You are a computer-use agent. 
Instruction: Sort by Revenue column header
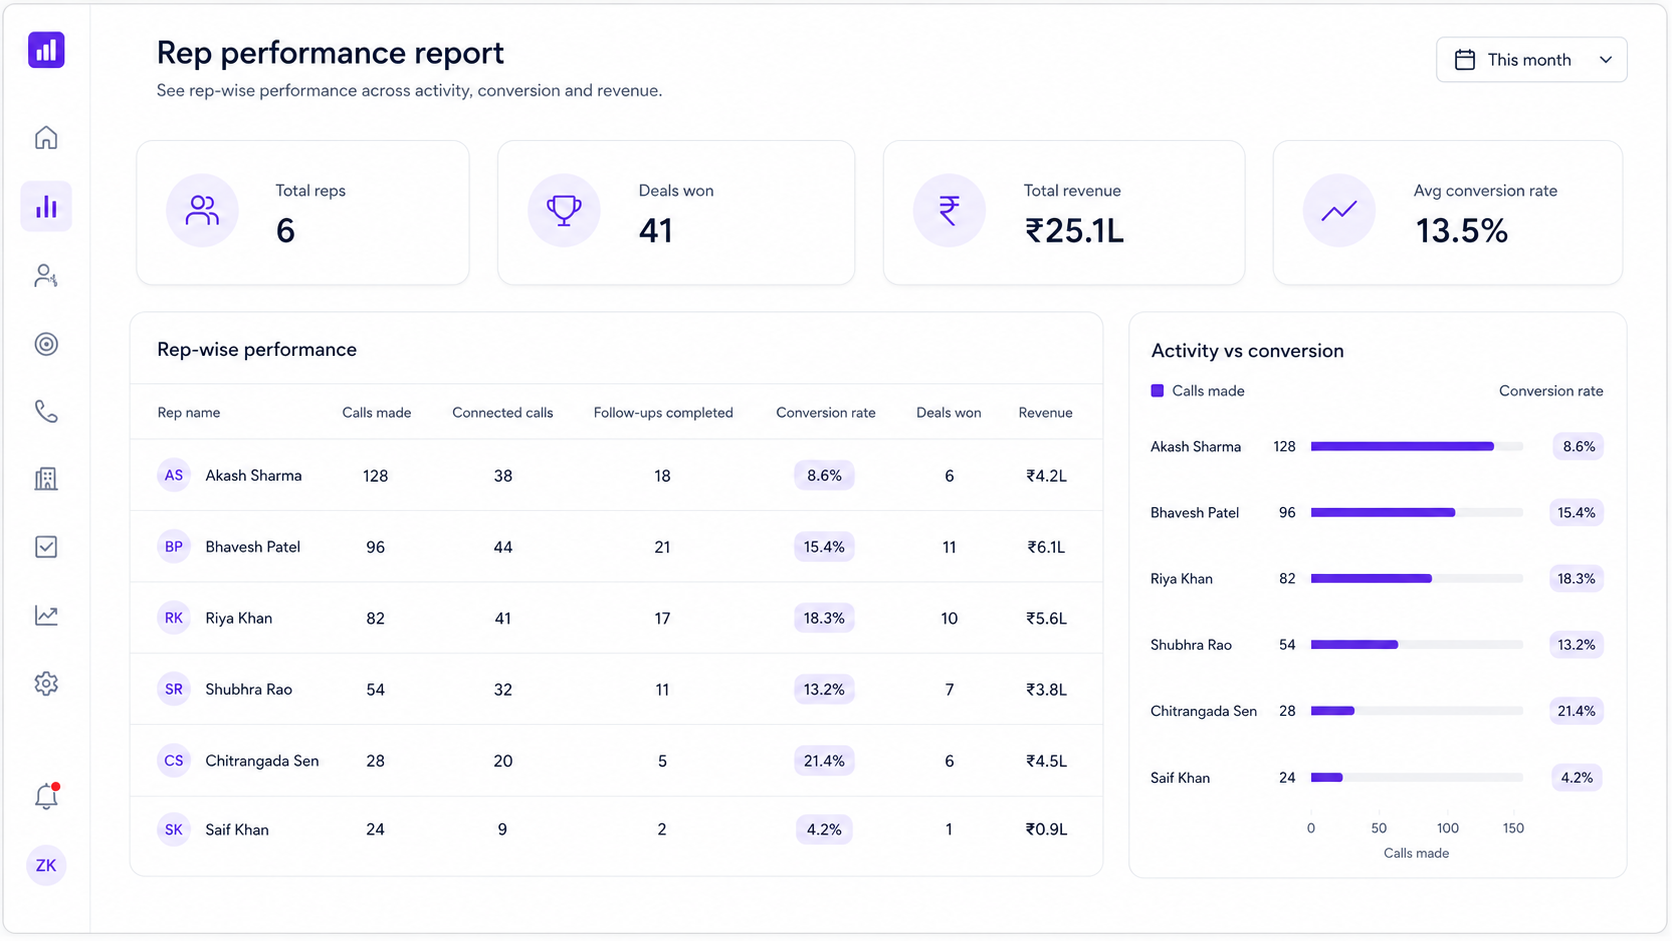coord(1045,413)
